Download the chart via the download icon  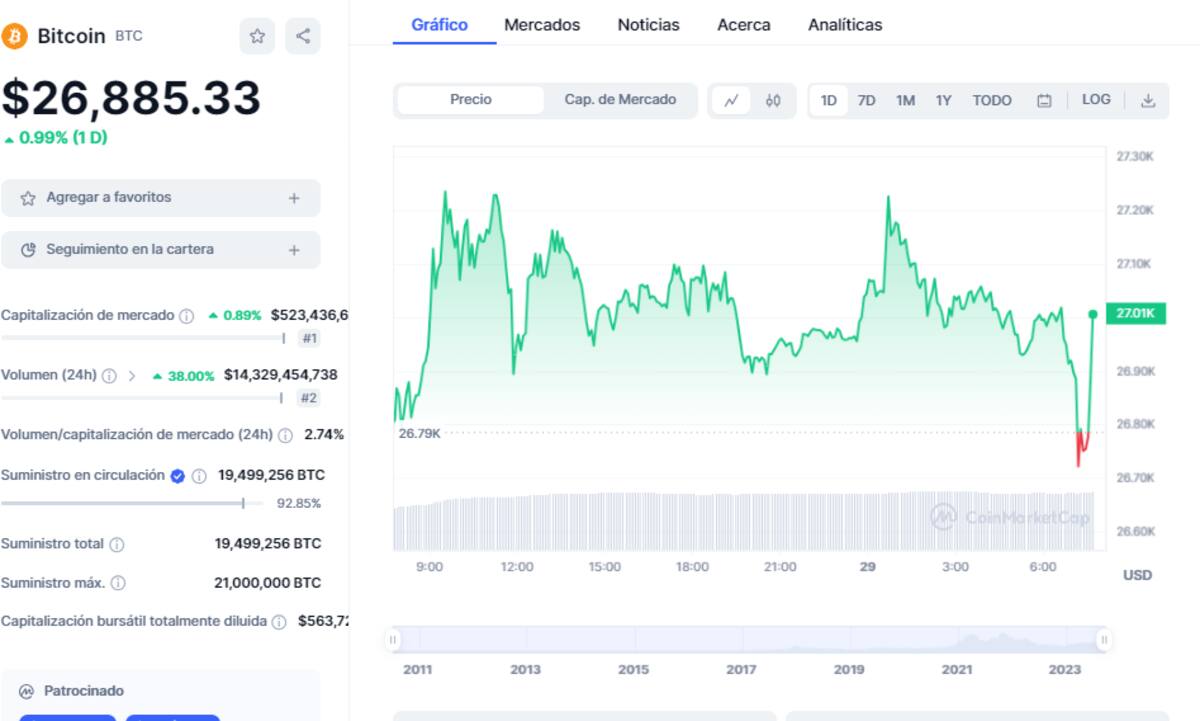pyautogui.click(x=1148, y=100)
